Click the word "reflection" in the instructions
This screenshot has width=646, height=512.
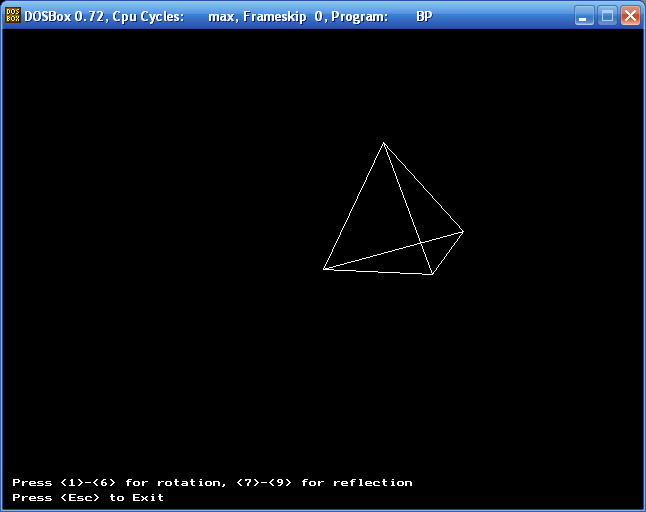(x=372, y=482)
